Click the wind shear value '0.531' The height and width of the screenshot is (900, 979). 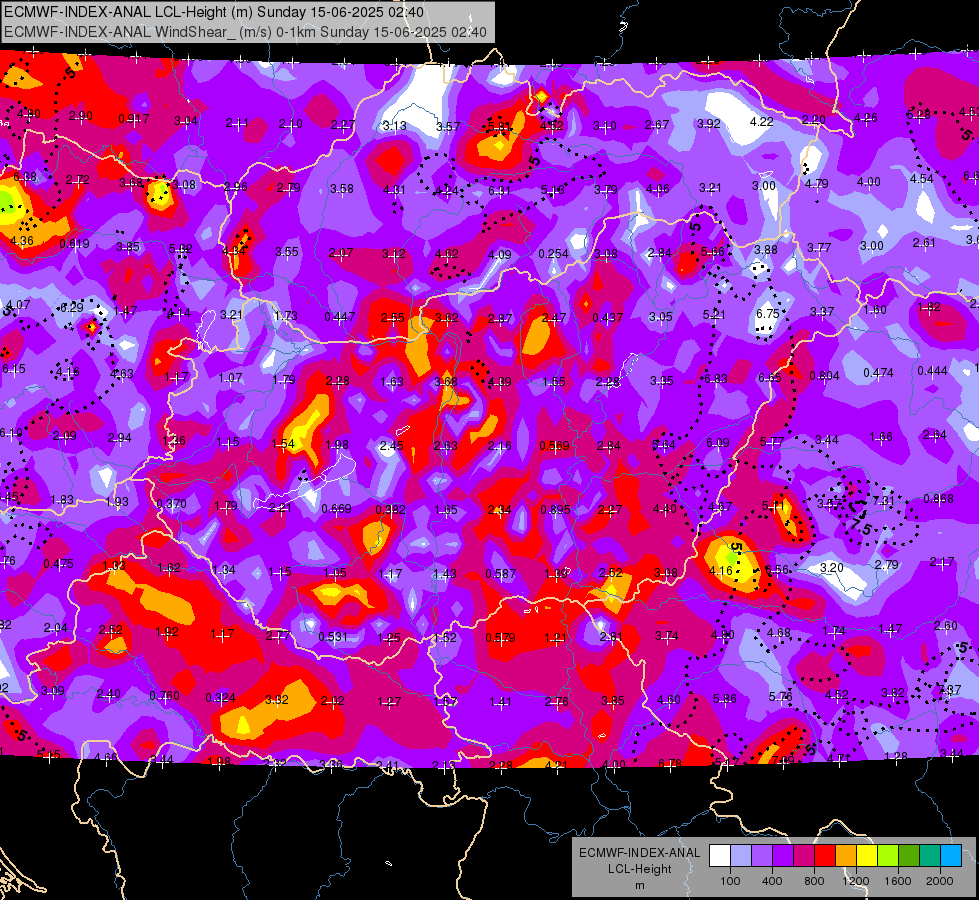[x=333, y=636]
